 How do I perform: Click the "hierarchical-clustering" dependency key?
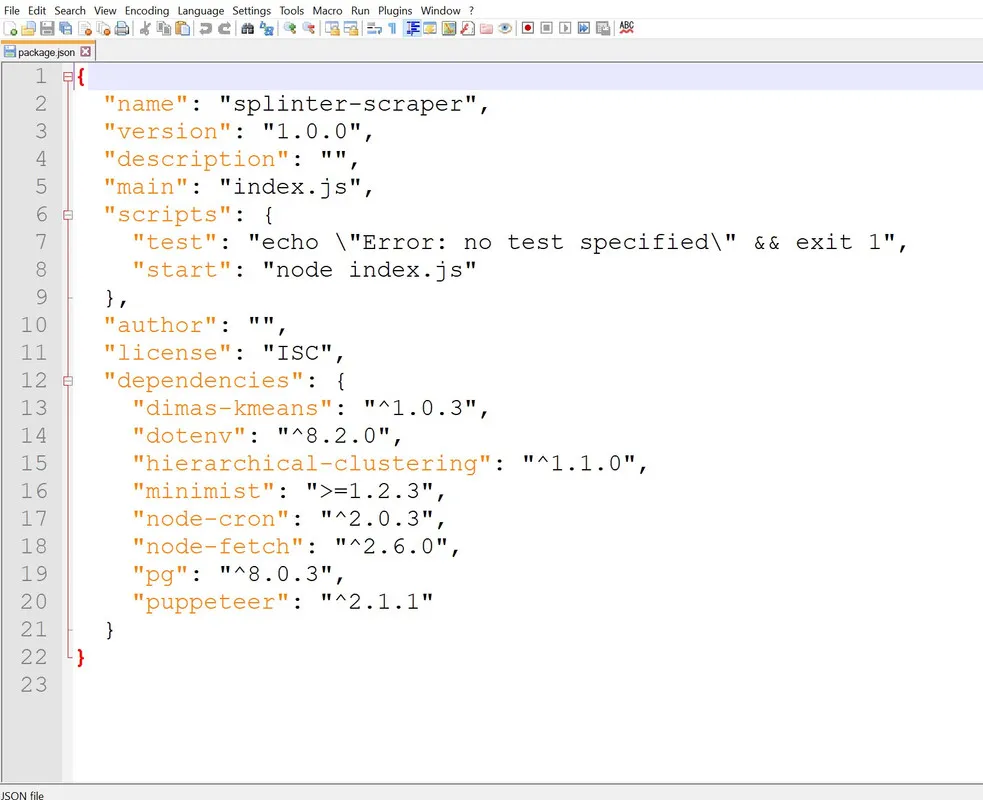click(x=312, y=464)
